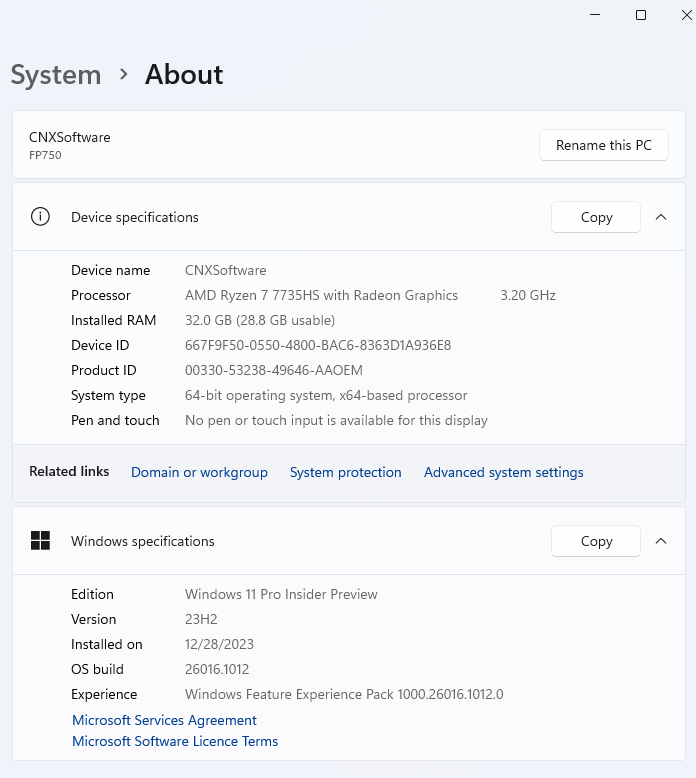Screen dimensions: 696x778
Task: Select the Device ID value
Action: [x=318, y=345]
